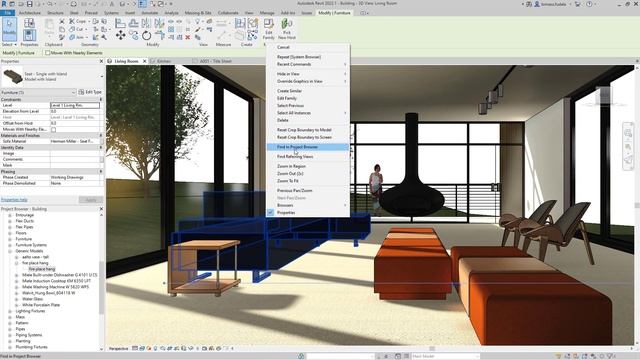Open the Select panel dropdown
This screenshot has width=640, height=360.
click(x=9, y=44)
